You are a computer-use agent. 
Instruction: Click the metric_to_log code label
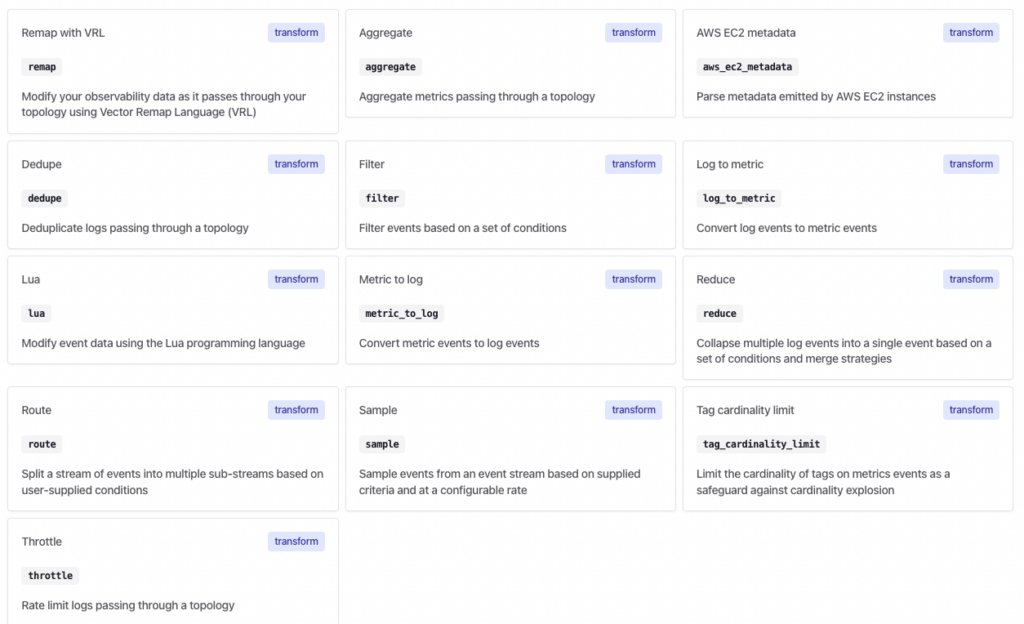coord(402,313)
